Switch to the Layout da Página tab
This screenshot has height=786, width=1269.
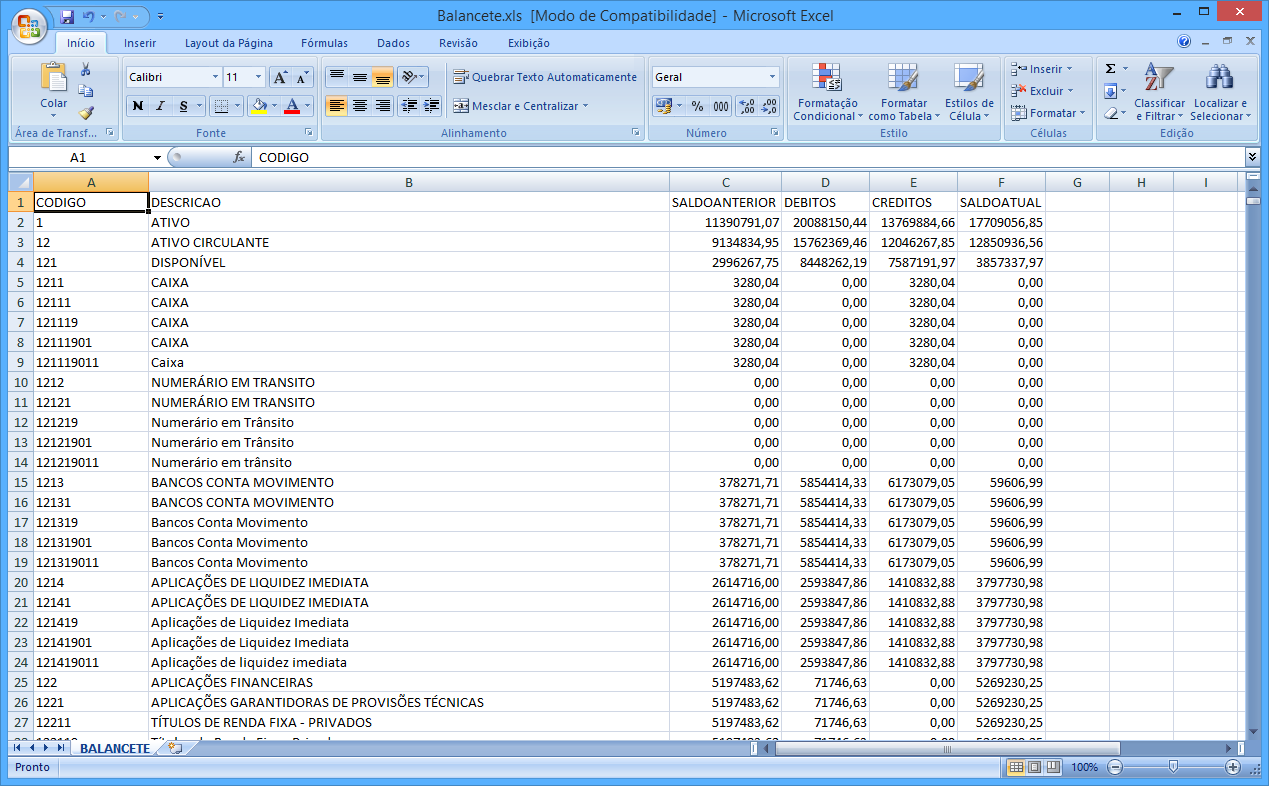pos(229,43)
